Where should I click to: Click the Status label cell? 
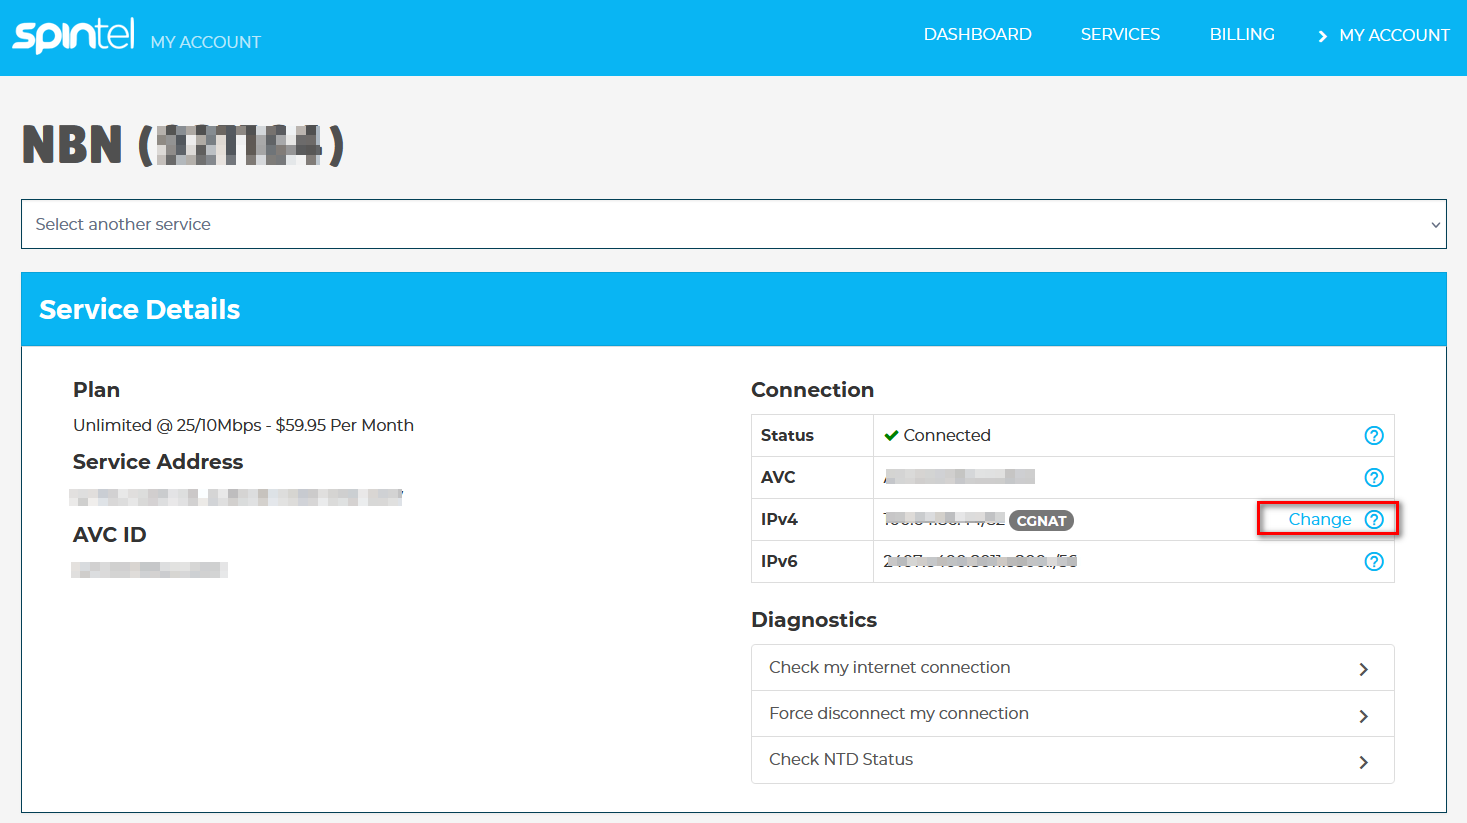(x=812, y=435)
